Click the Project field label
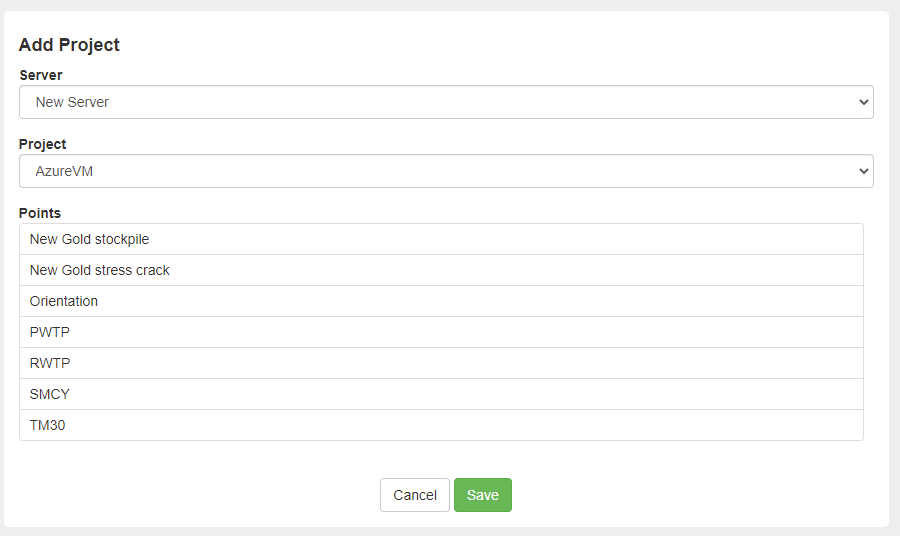The image size is (900, 536). 43,144
